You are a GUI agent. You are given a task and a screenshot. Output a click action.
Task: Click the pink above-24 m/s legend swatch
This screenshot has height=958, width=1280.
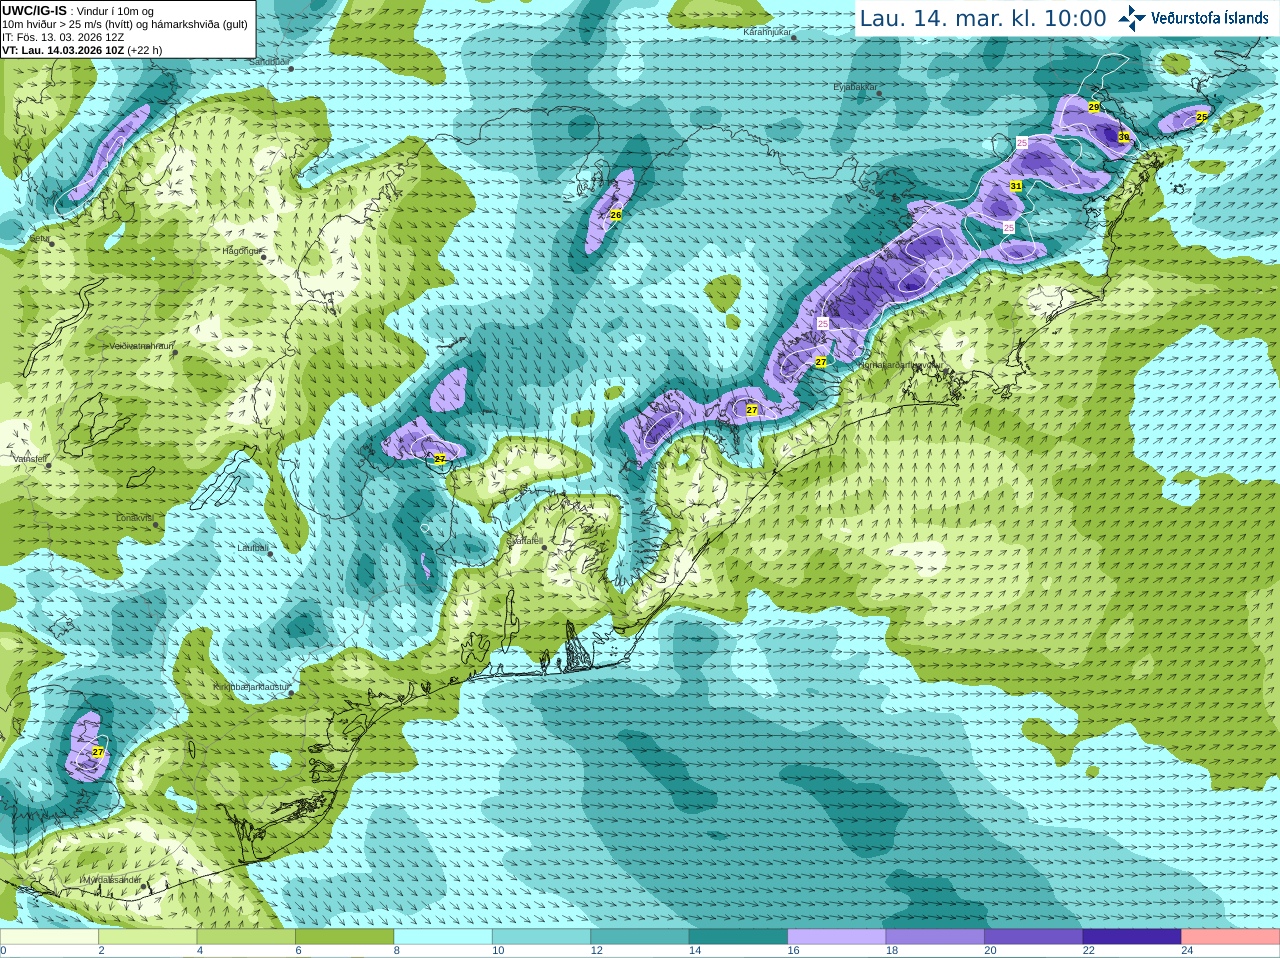[1231, 937]
